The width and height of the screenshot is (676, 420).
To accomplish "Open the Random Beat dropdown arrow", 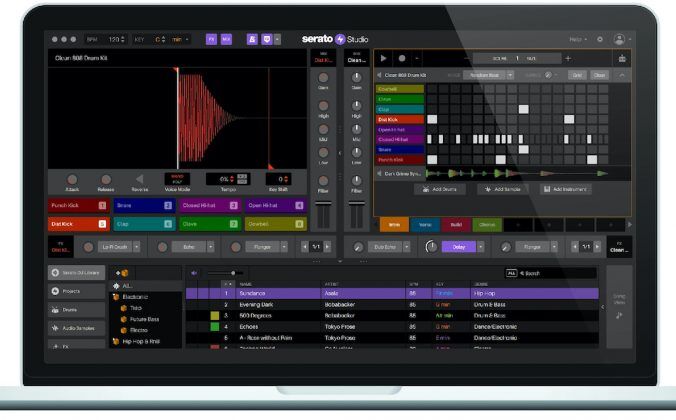I will click(x=510, y=75).
